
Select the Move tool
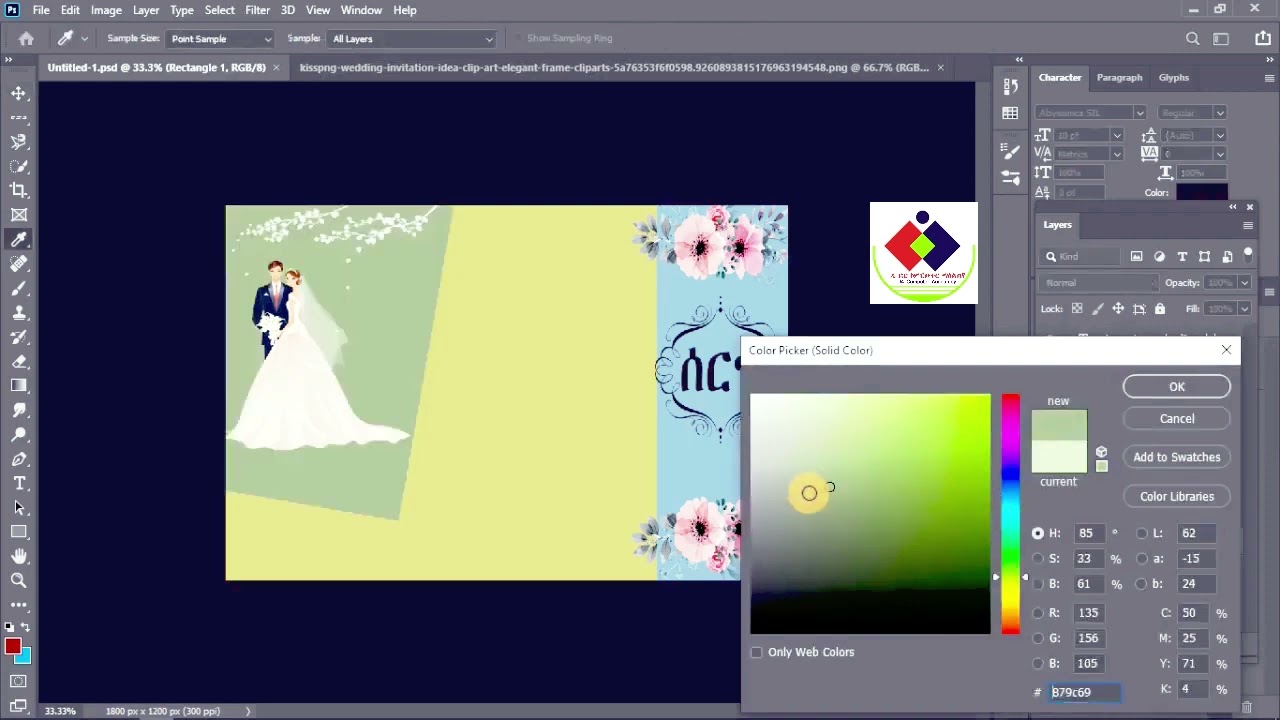coord(19,93)
